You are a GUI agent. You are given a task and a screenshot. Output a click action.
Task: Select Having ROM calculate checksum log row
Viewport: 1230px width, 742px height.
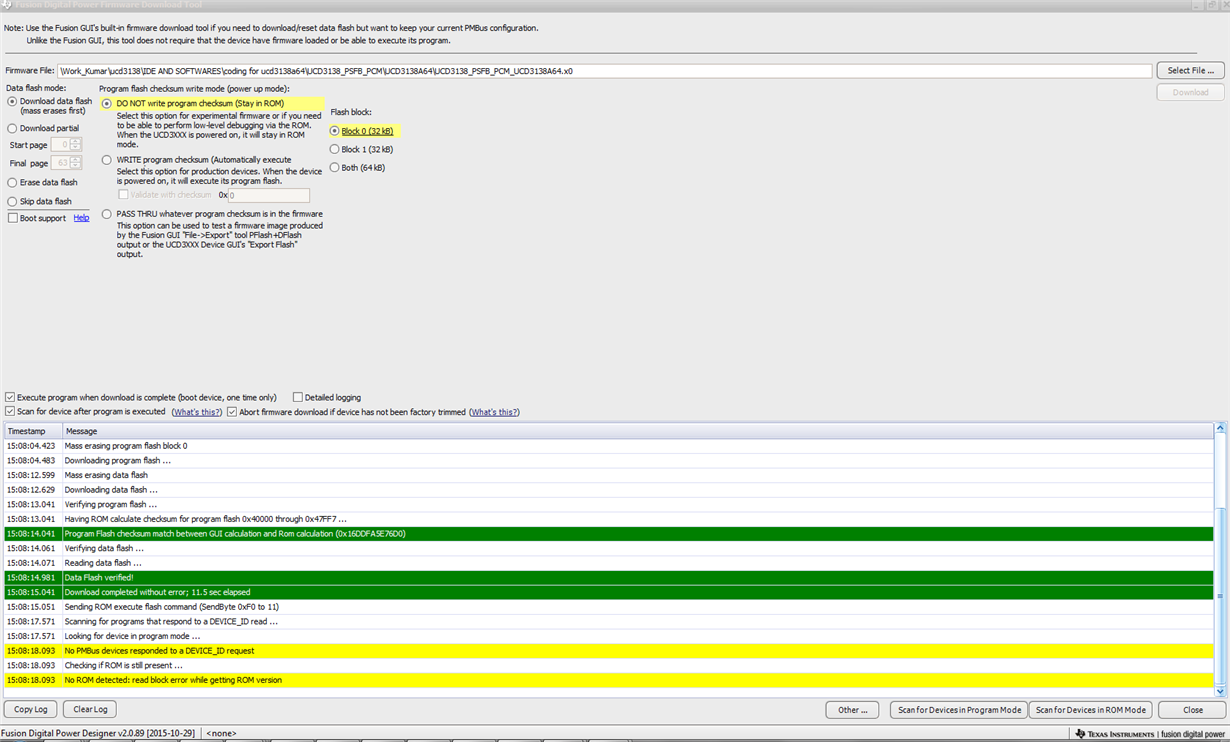[x=609, y=519]
